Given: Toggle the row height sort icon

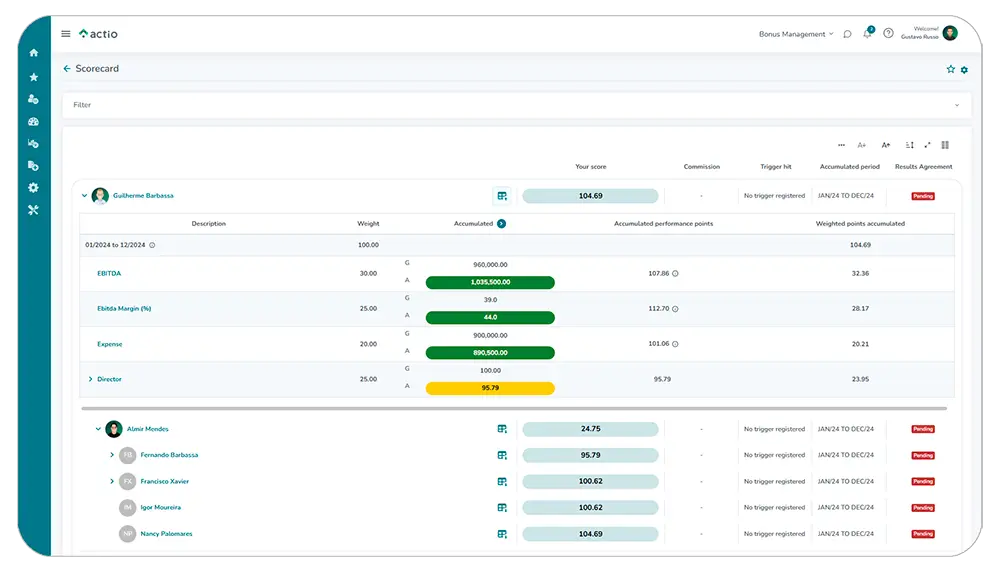Looking at the screenshot, I should [909, 145].
